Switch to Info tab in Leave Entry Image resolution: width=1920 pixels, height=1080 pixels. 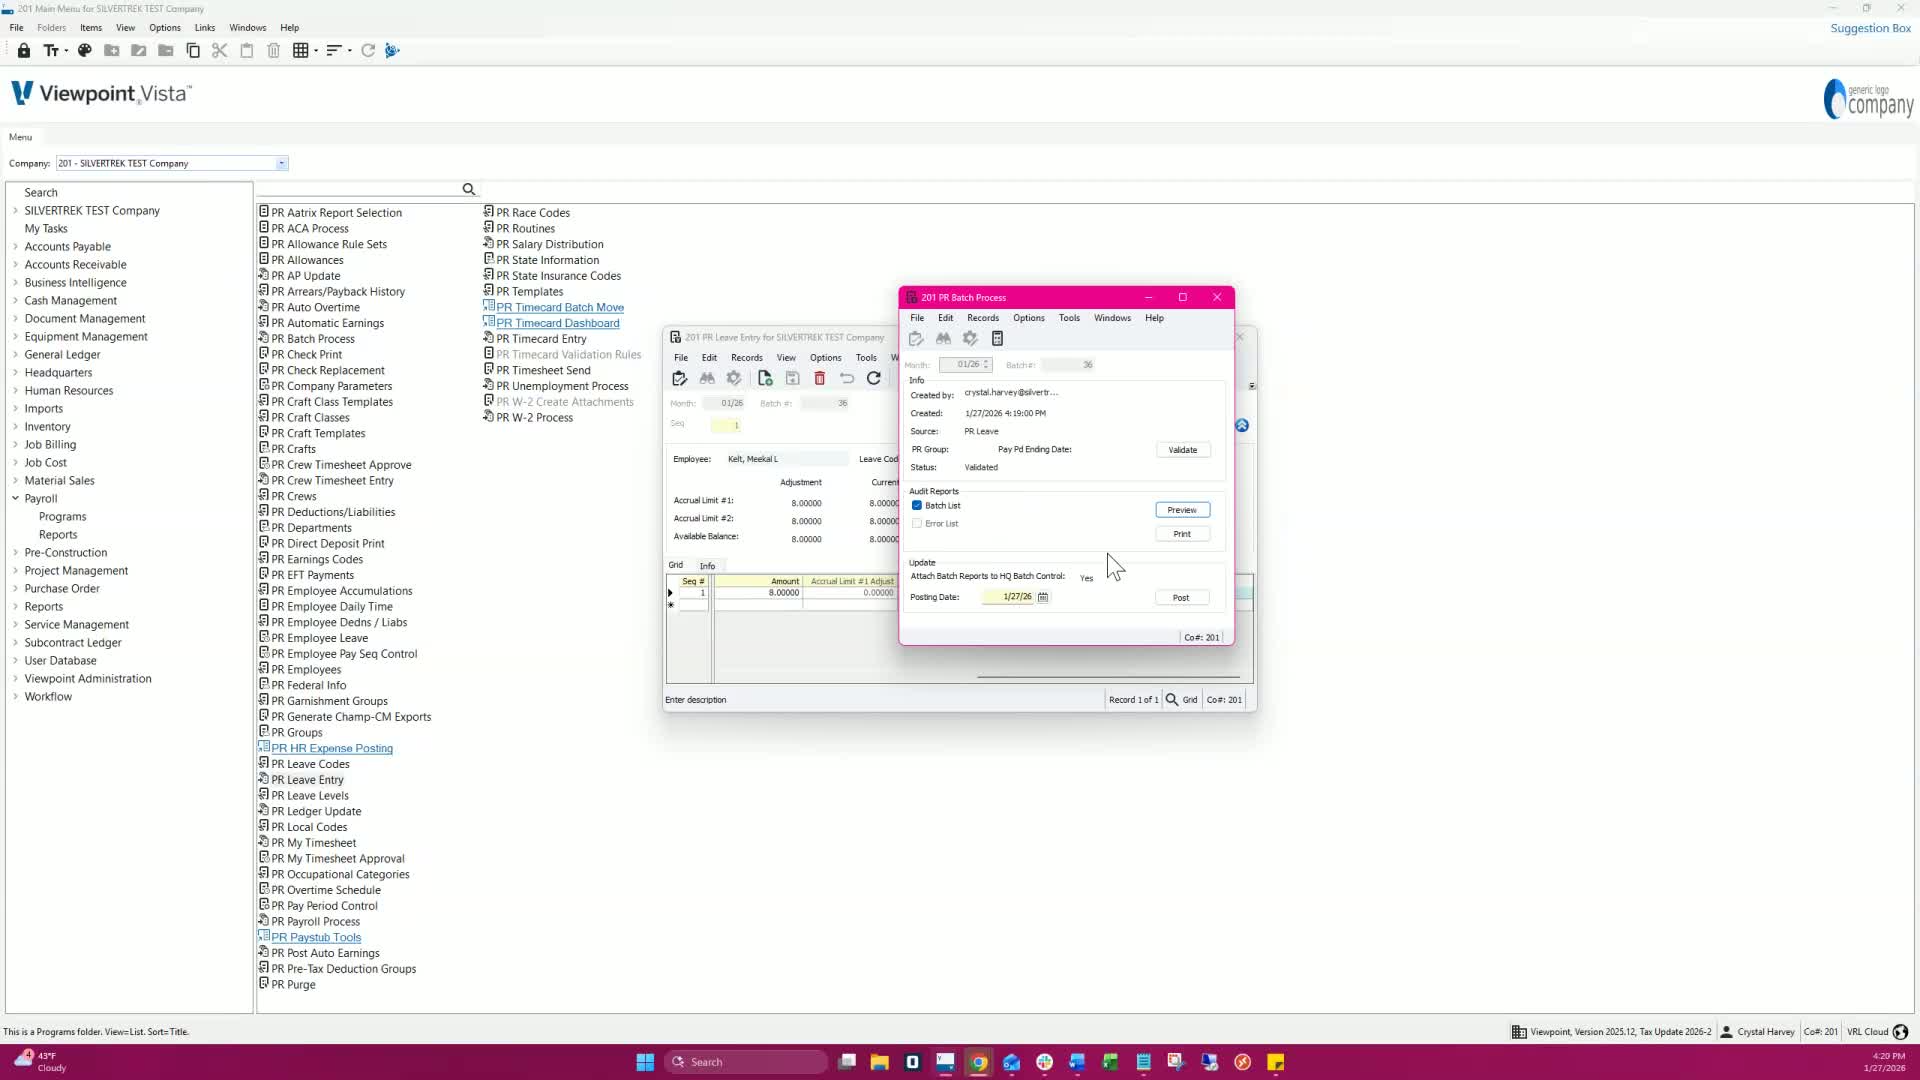coord(707,566)
